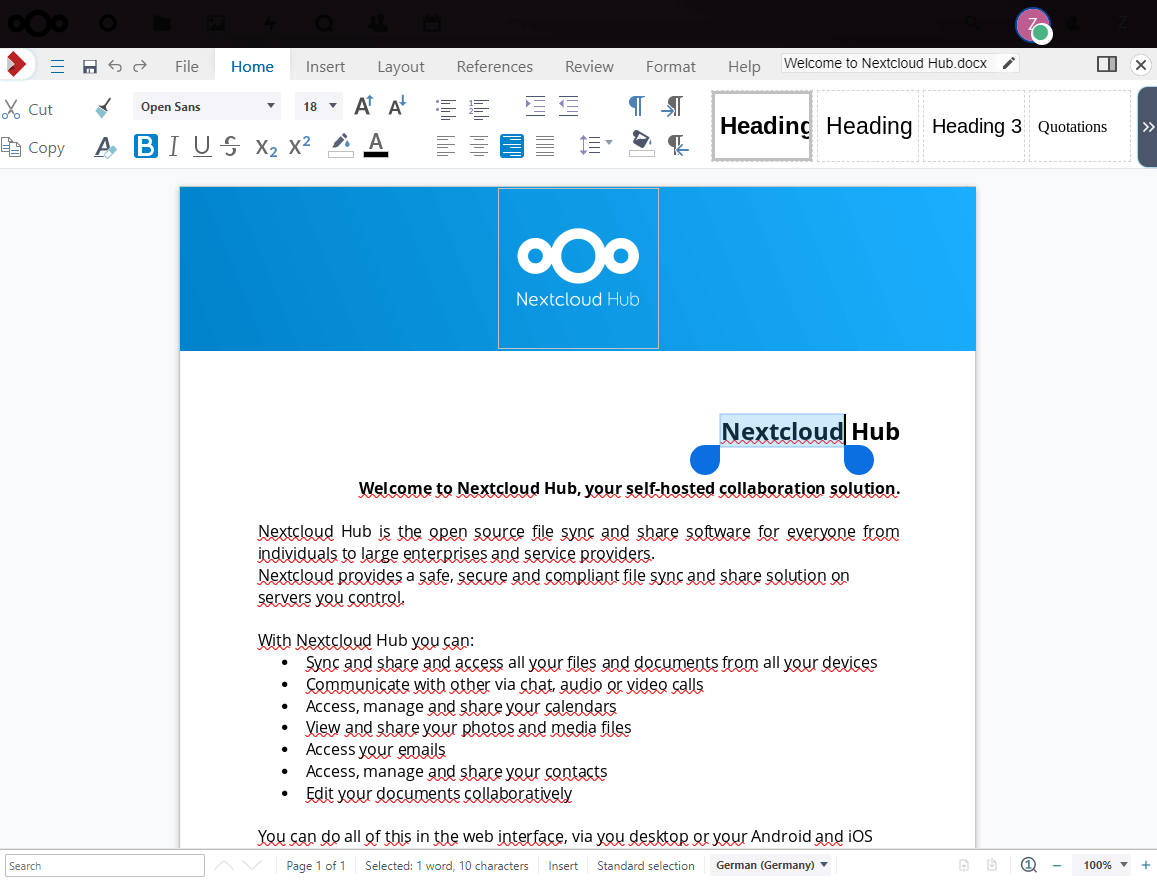Expand more ribbon options chevron

click(x=1148, y=127)
